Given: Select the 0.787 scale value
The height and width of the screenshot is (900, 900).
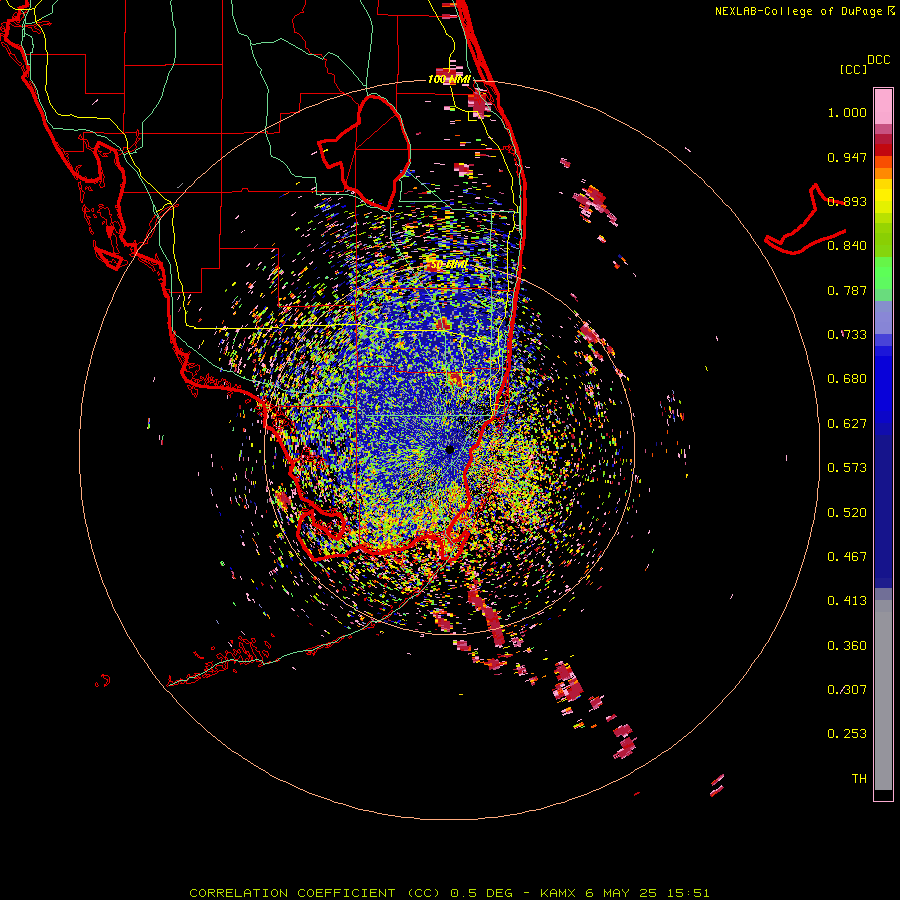Looking at the screenshot, I should (x=847, y=290).
